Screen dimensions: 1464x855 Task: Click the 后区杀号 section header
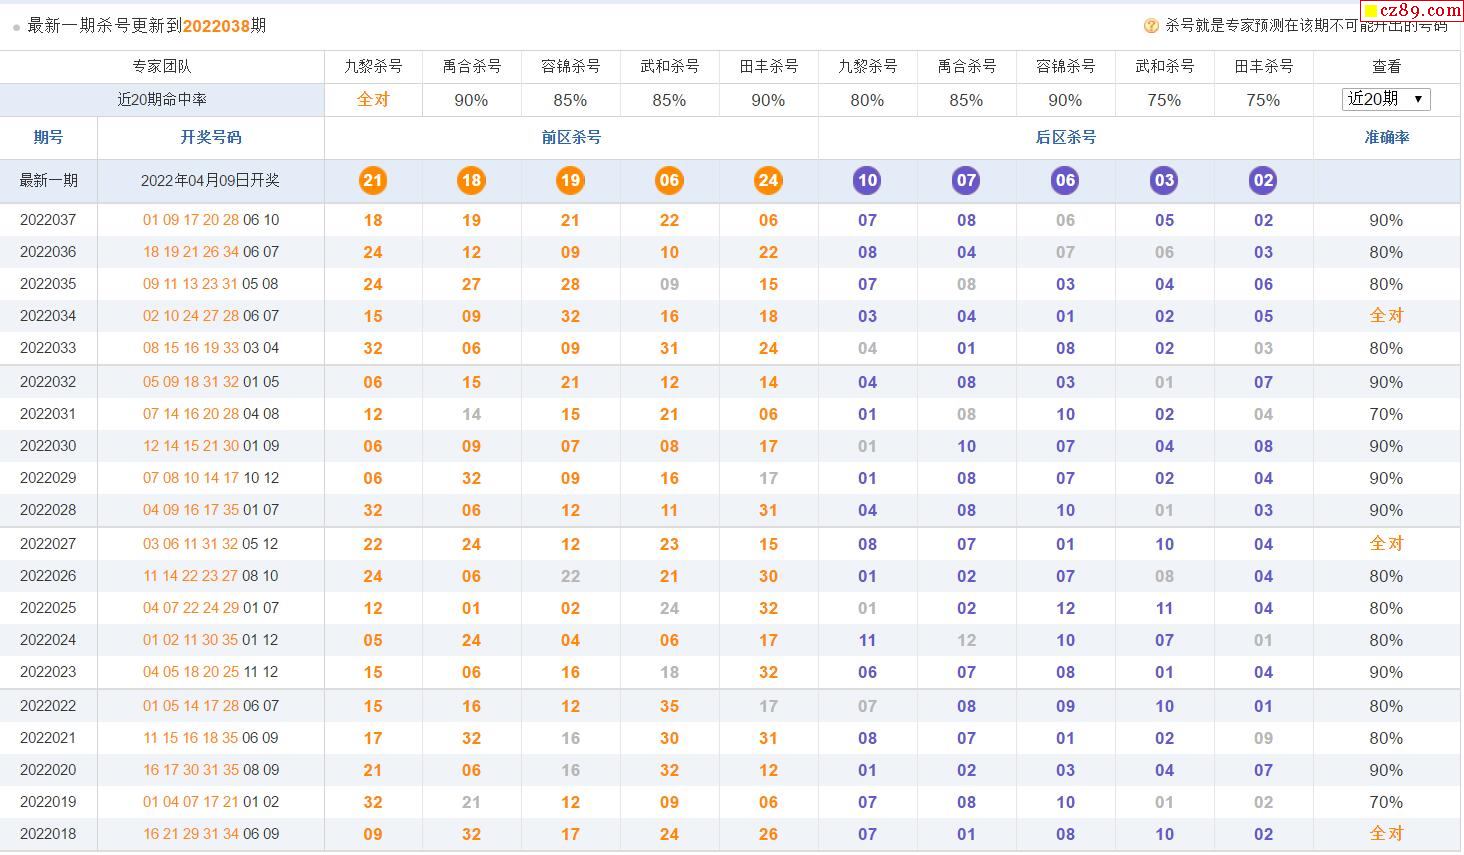coord(1065,138)
